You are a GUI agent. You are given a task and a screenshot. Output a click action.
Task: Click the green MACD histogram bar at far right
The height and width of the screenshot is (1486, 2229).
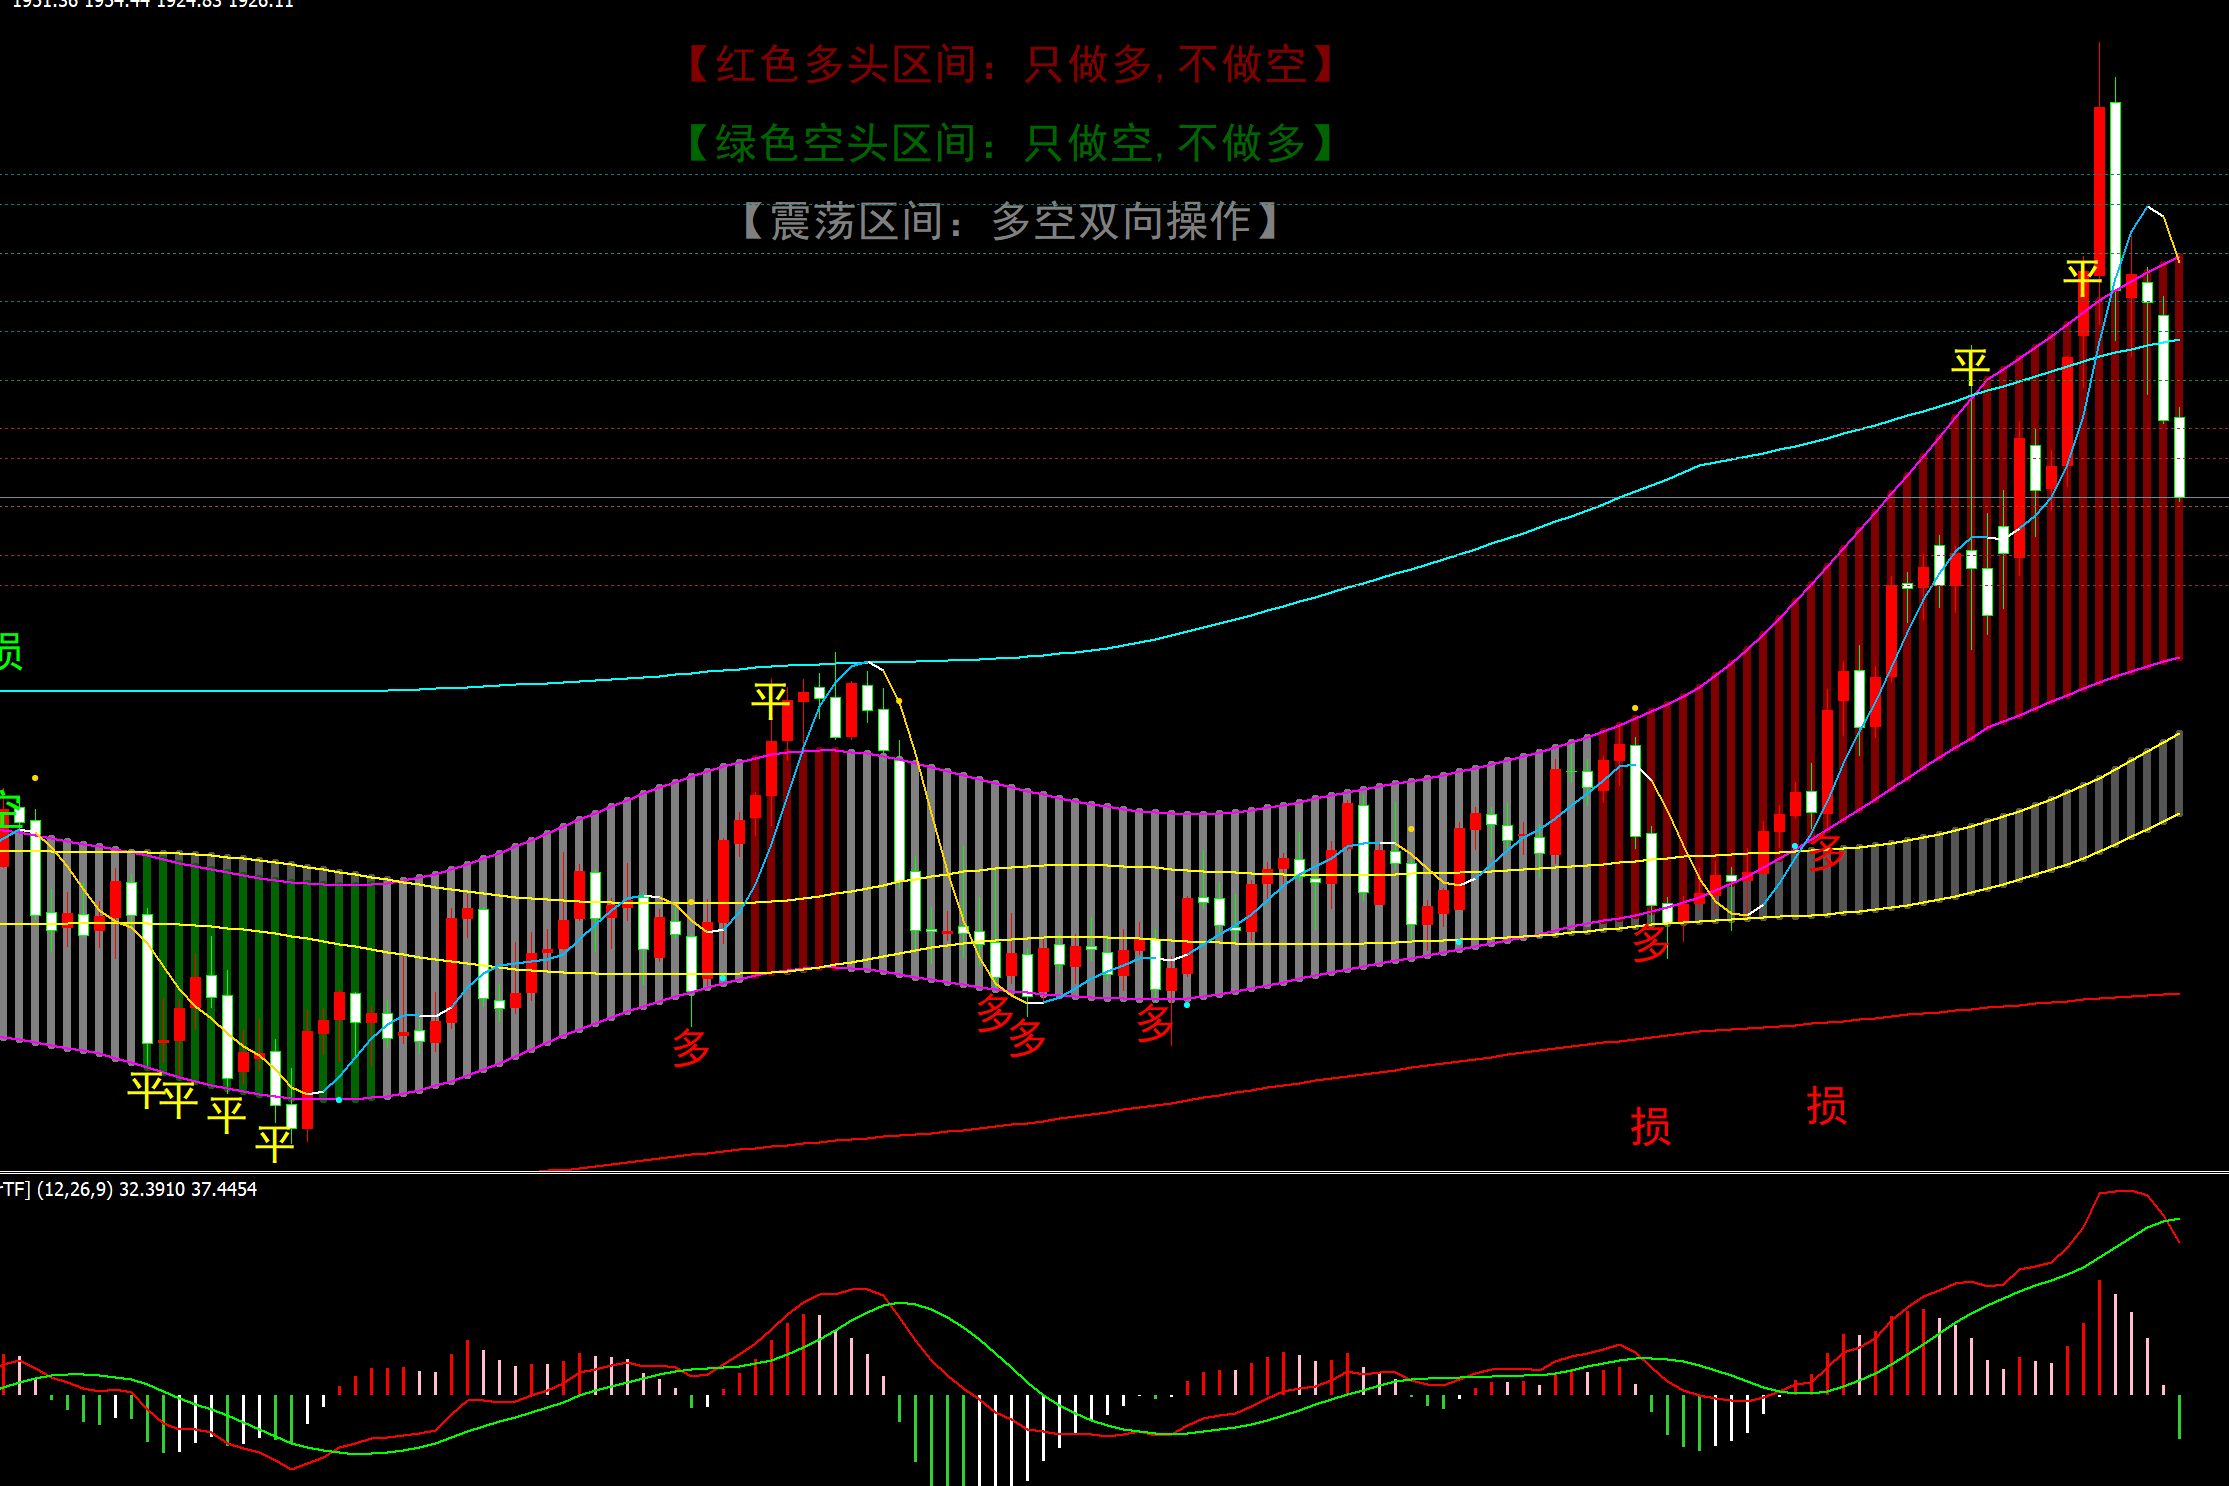(2179, 1417)
